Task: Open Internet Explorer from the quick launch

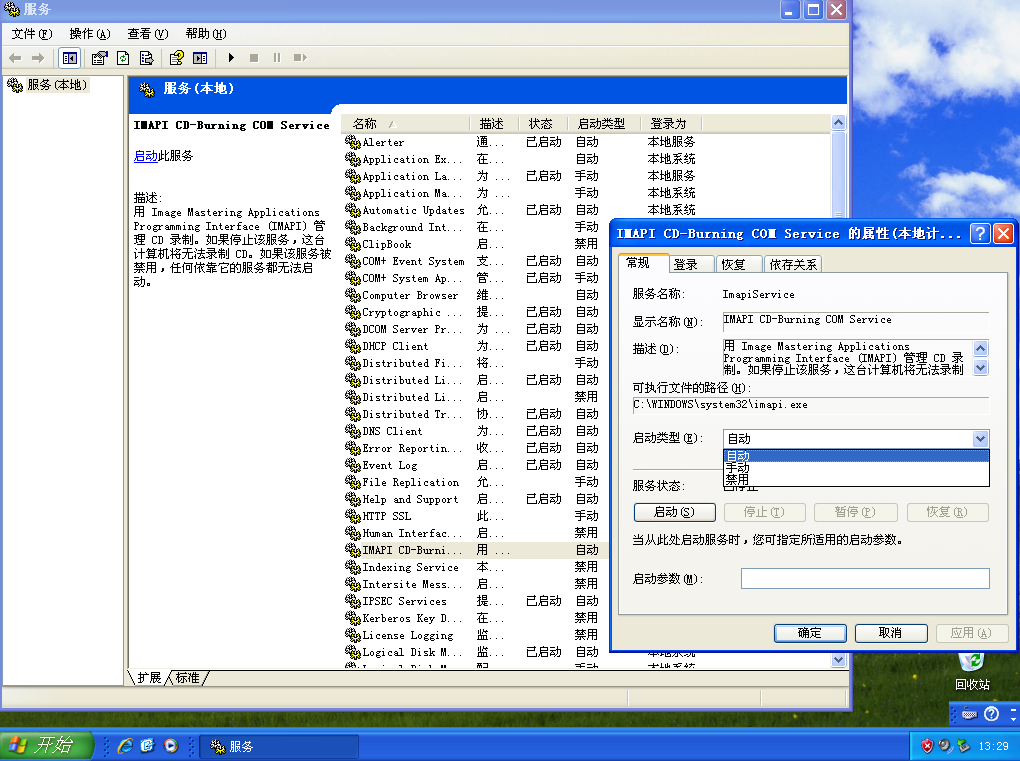Action: pos(125,746)
